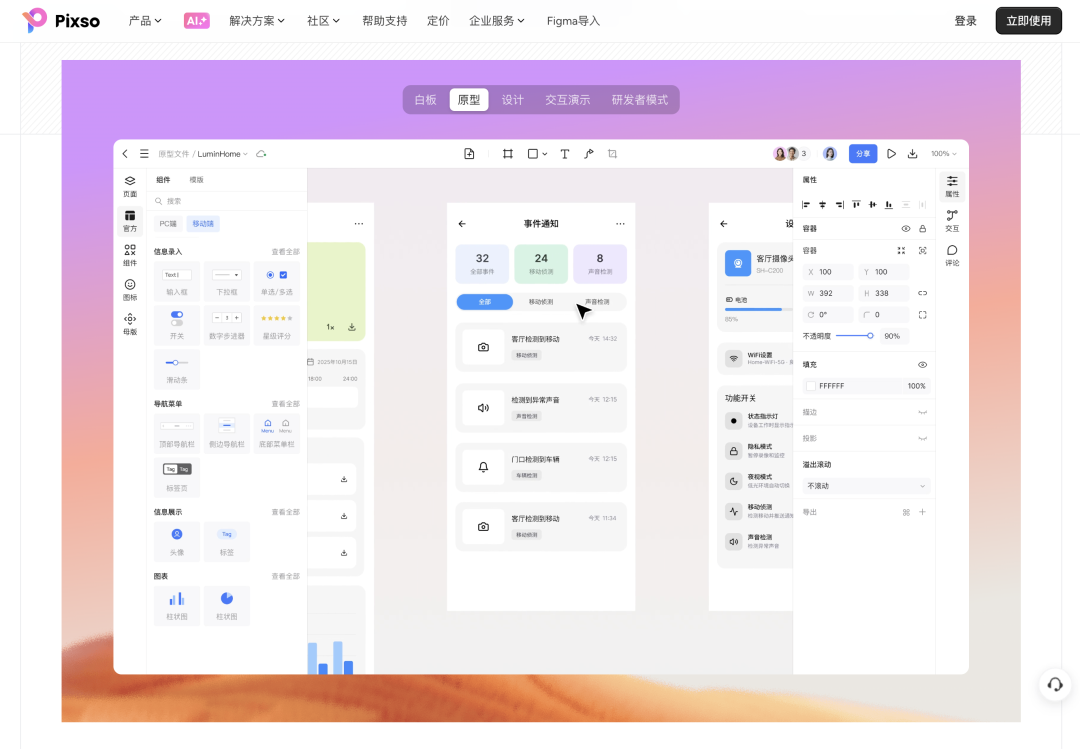This screenshot has width=1080, height=749.
Task: Click 状态指示灯 switch row
Action: coord(756,420)
